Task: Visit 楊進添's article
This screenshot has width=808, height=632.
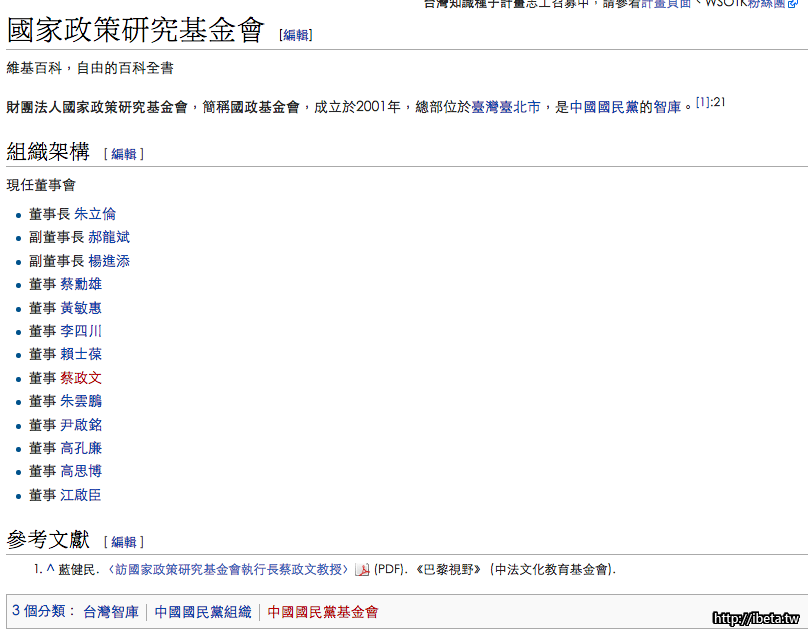Action: tap(109, 261)
